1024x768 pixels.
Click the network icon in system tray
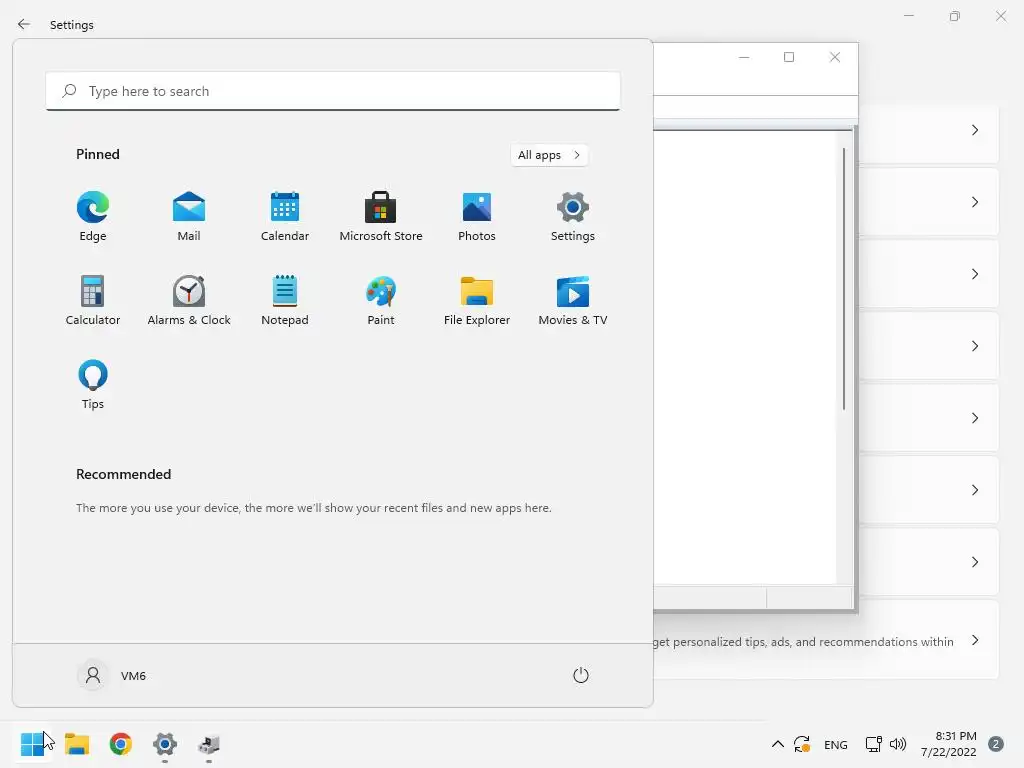(873, 744)
